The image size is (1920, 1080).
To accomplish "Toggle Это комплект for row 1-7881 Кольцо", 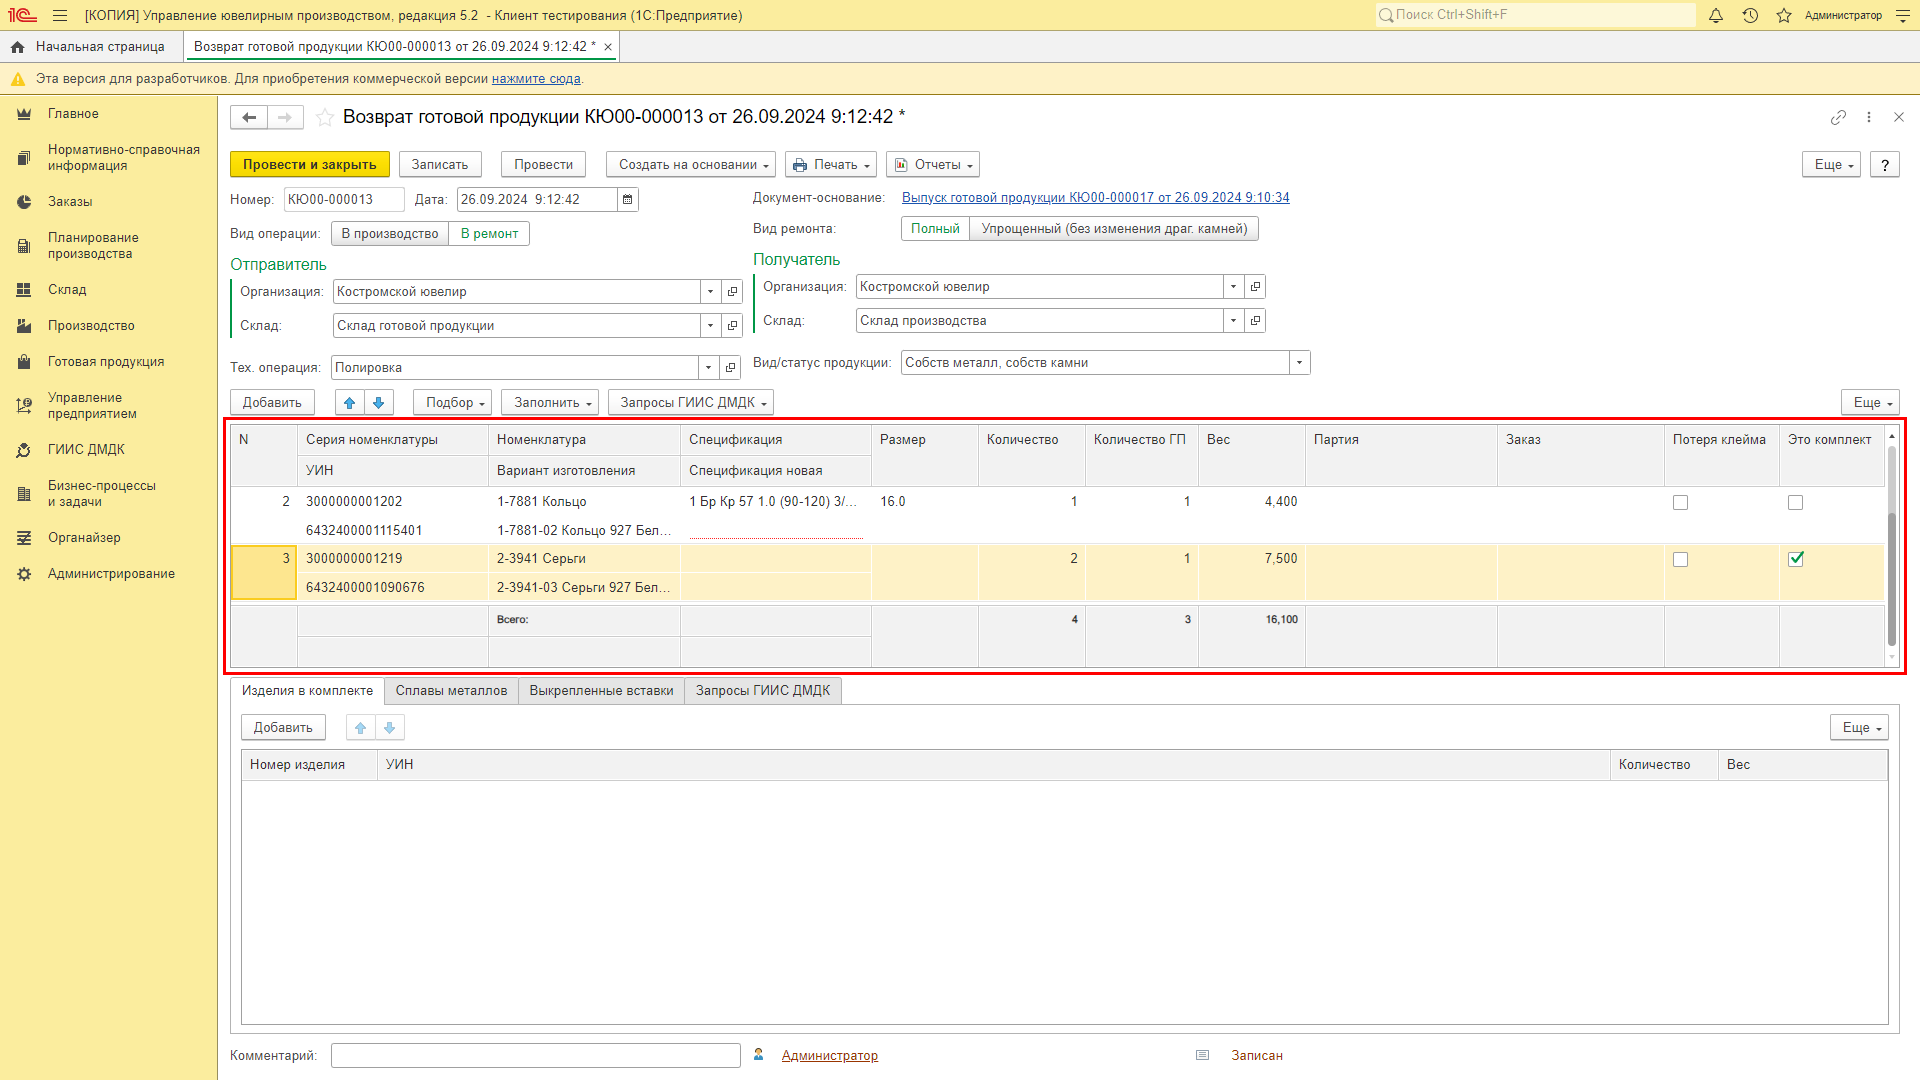I will 1795,502.
